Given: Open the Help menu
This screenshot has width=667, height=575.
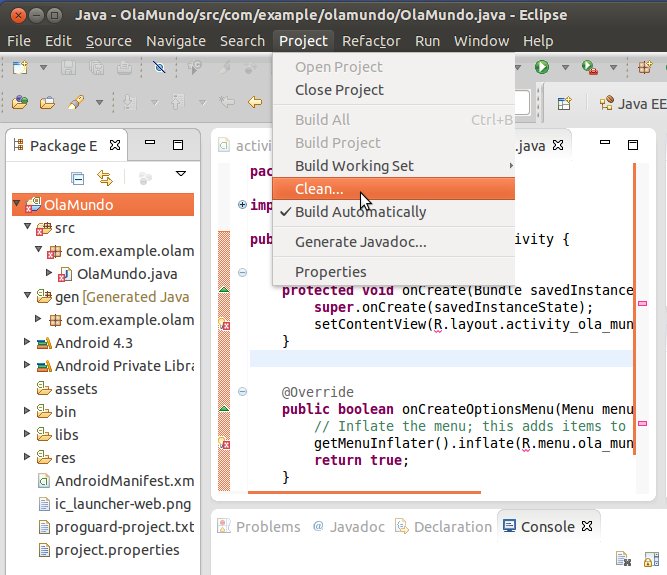Looking at the screenshot, I should coord(538,41).
